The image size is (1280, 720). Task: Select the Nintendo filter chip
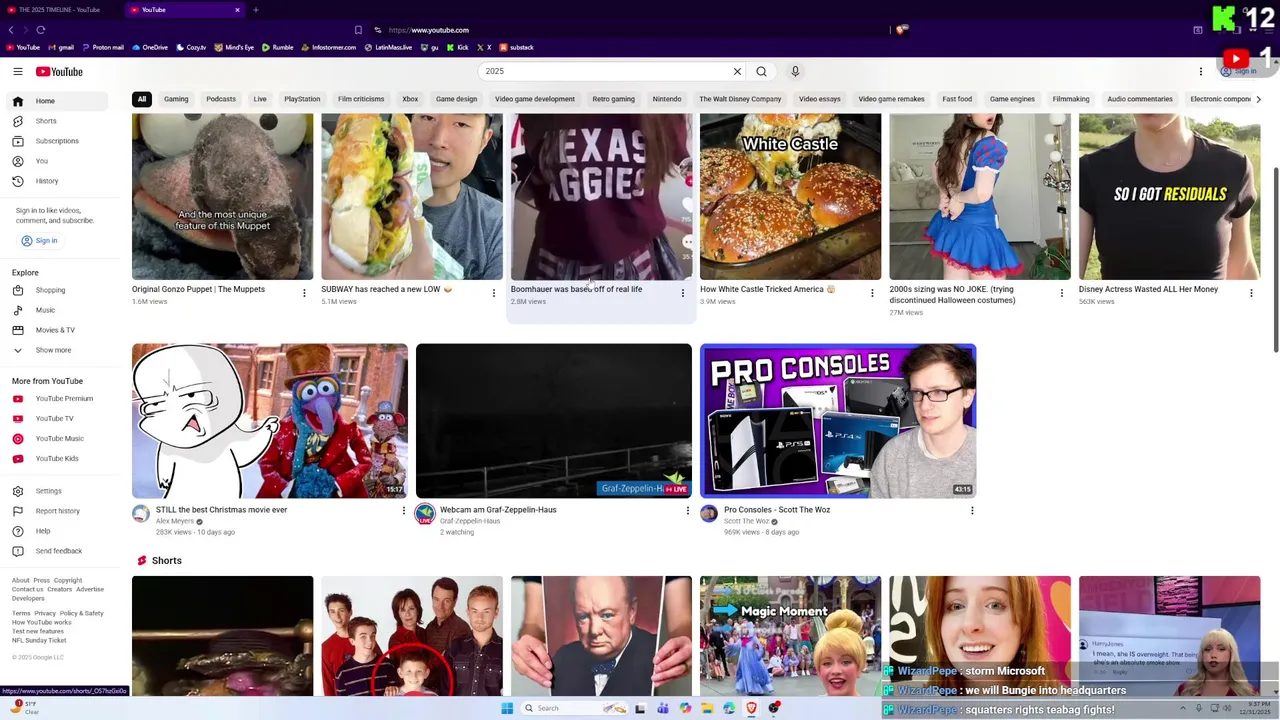tap(667, 99)
